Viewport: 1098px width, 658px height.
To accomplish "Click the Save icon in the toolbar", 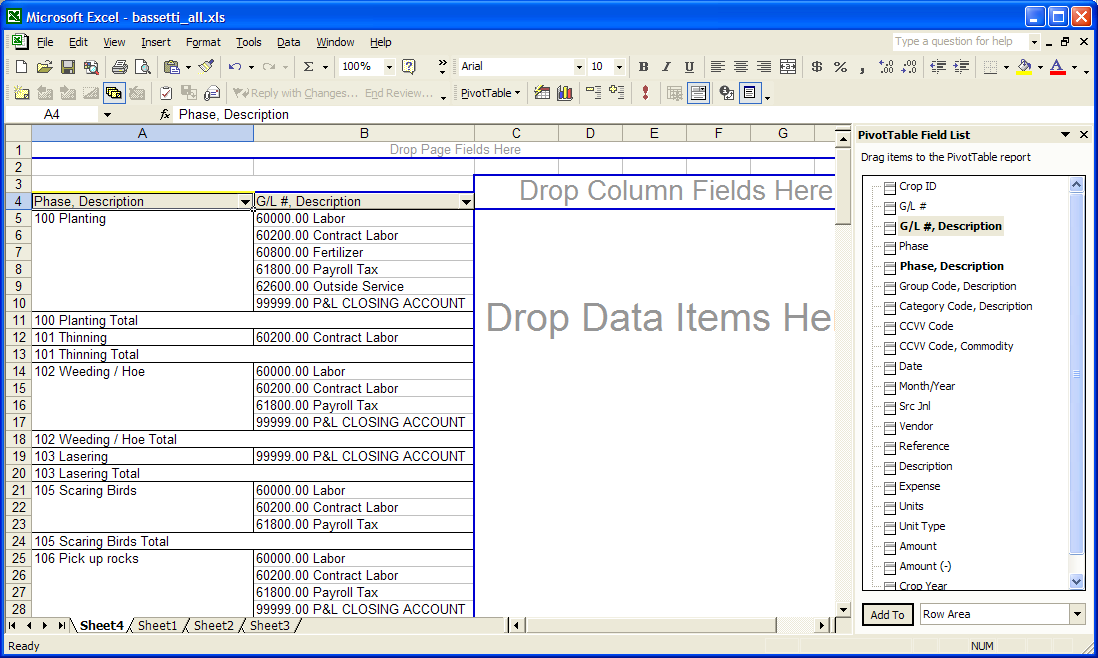I will (x=68, y=67).
